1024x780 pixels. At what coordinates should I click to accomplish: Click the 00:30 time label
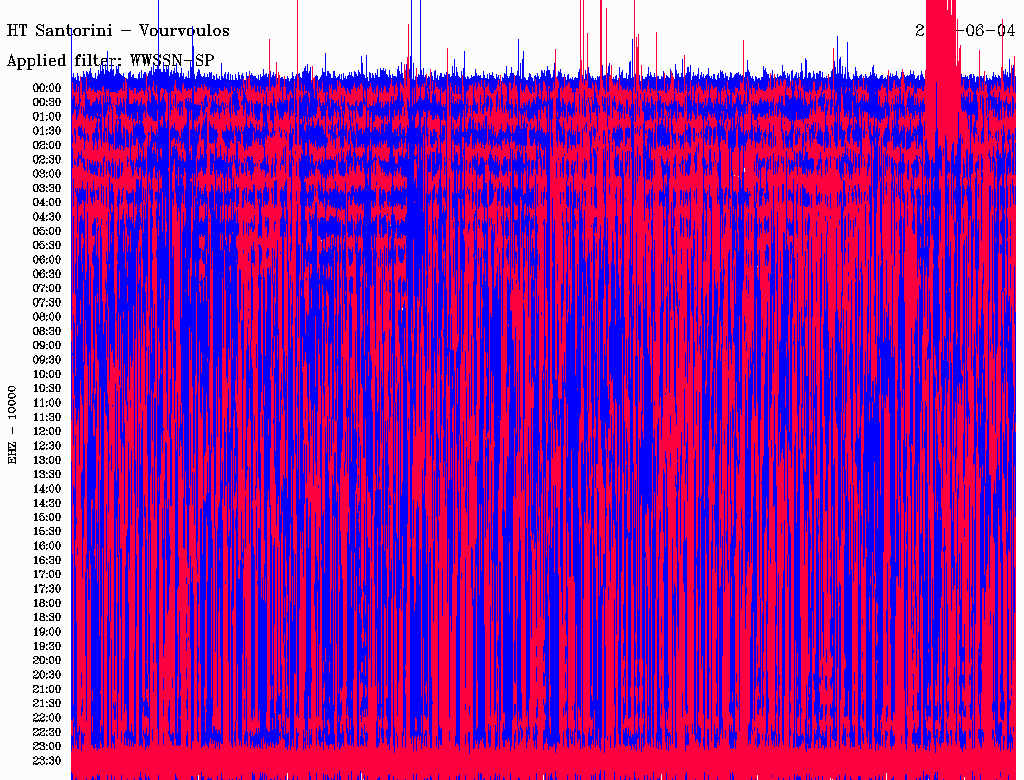point(47,102)
